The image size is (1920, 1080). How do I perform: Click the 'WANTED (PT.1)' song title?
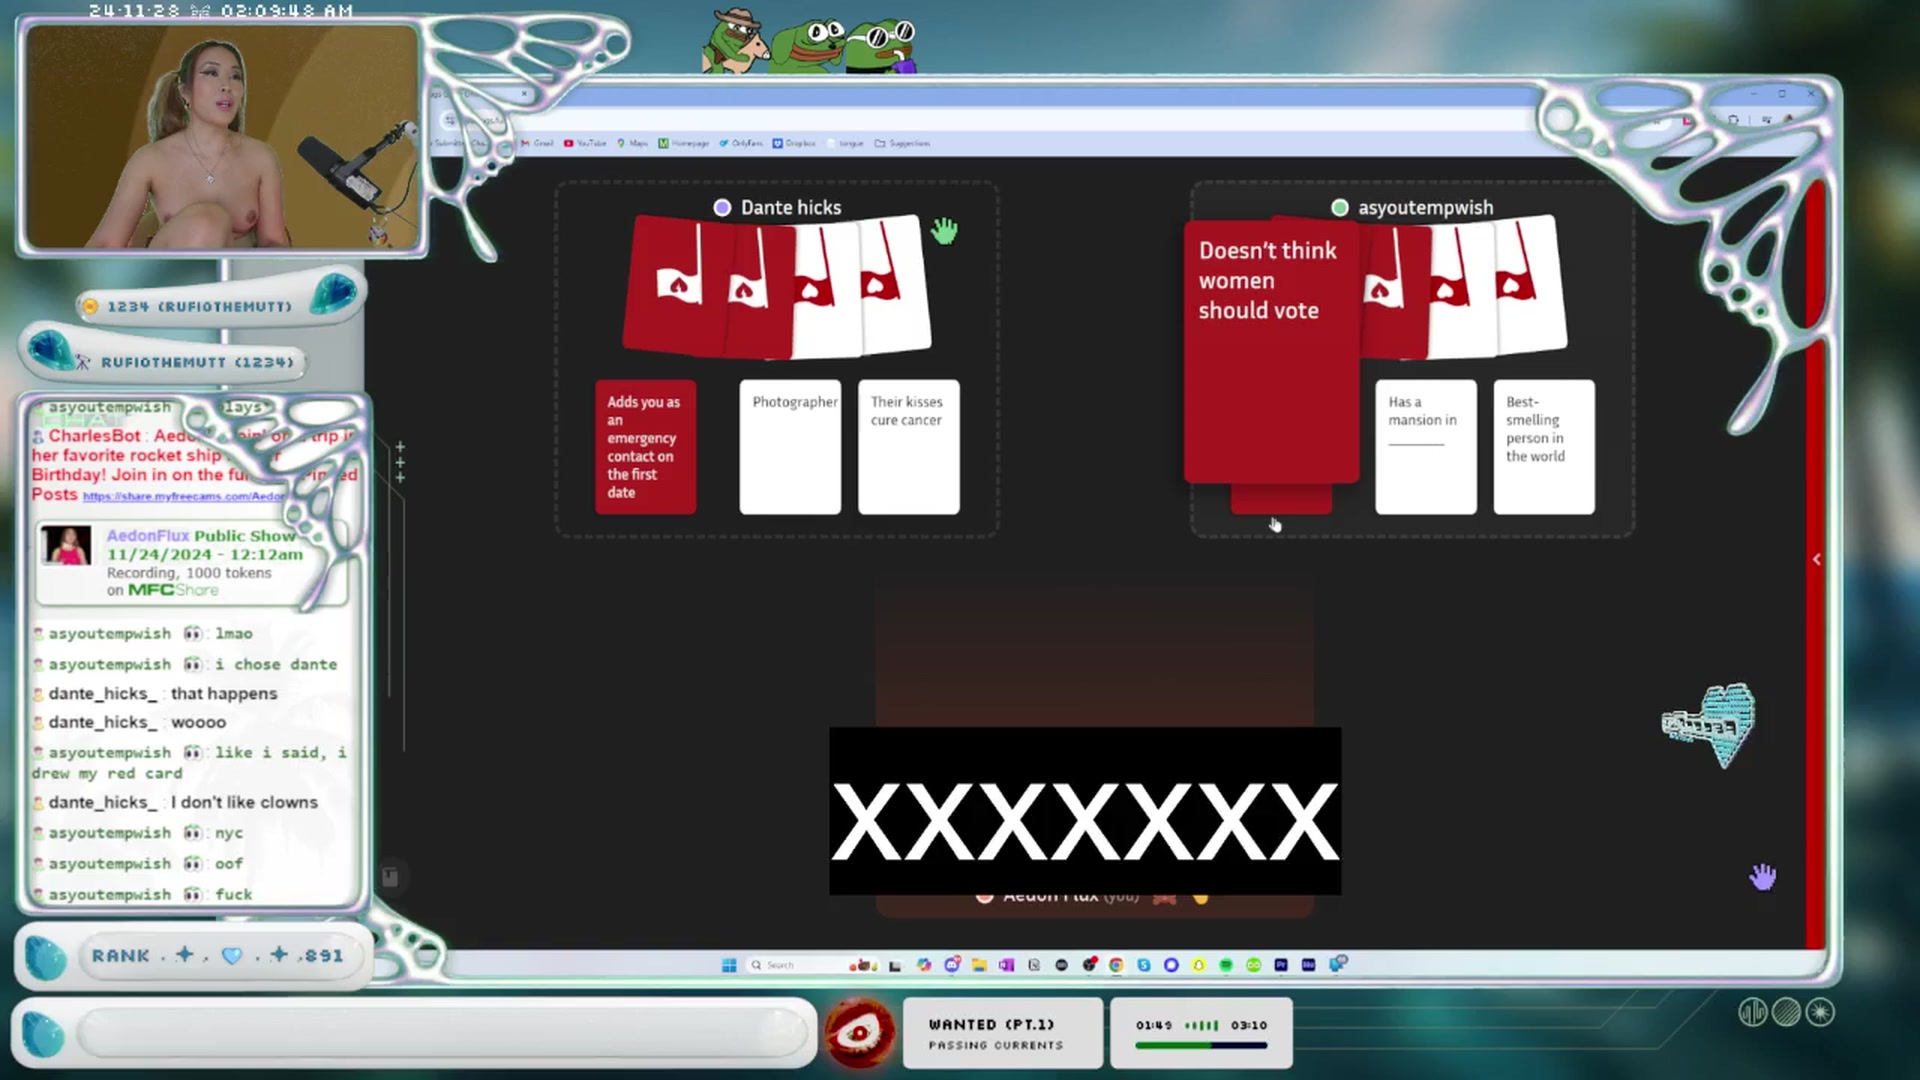[991, 1024]
